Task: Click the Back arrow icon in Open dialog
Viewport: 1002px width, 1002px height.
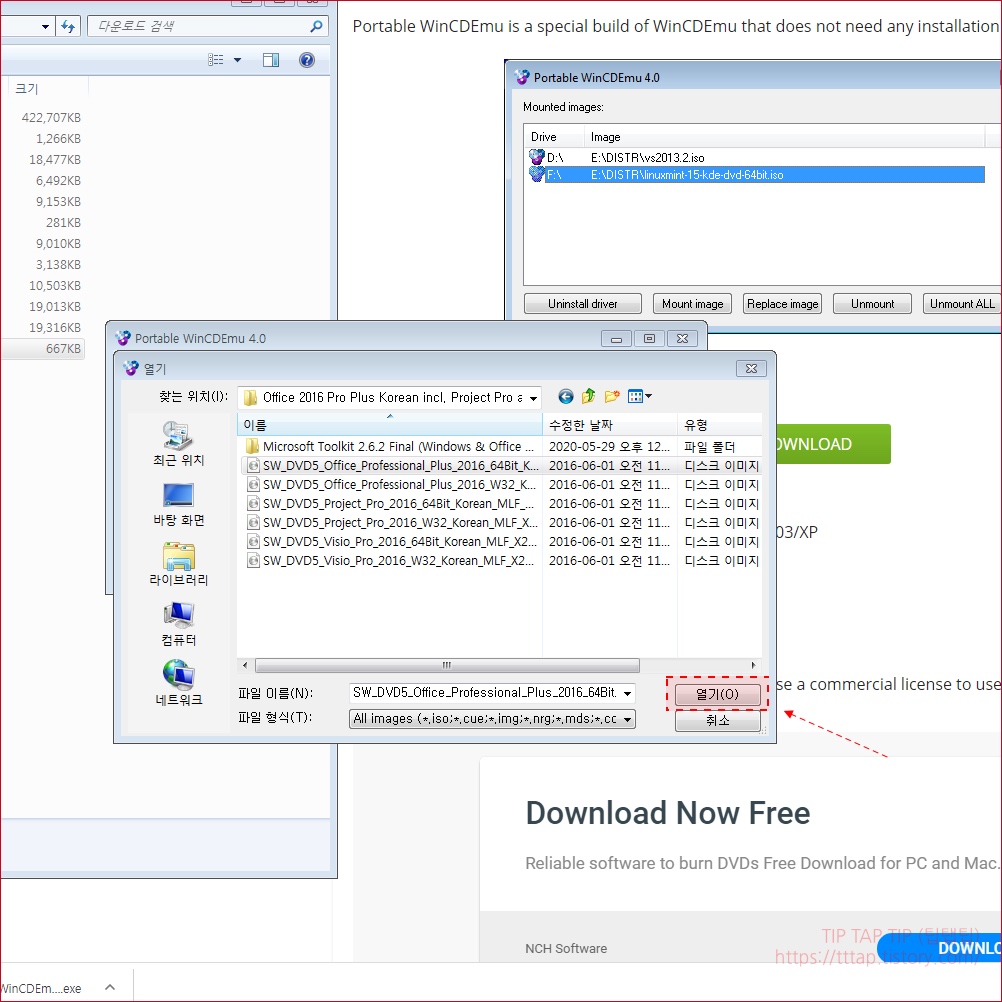Action: click(x=566, y=397)
